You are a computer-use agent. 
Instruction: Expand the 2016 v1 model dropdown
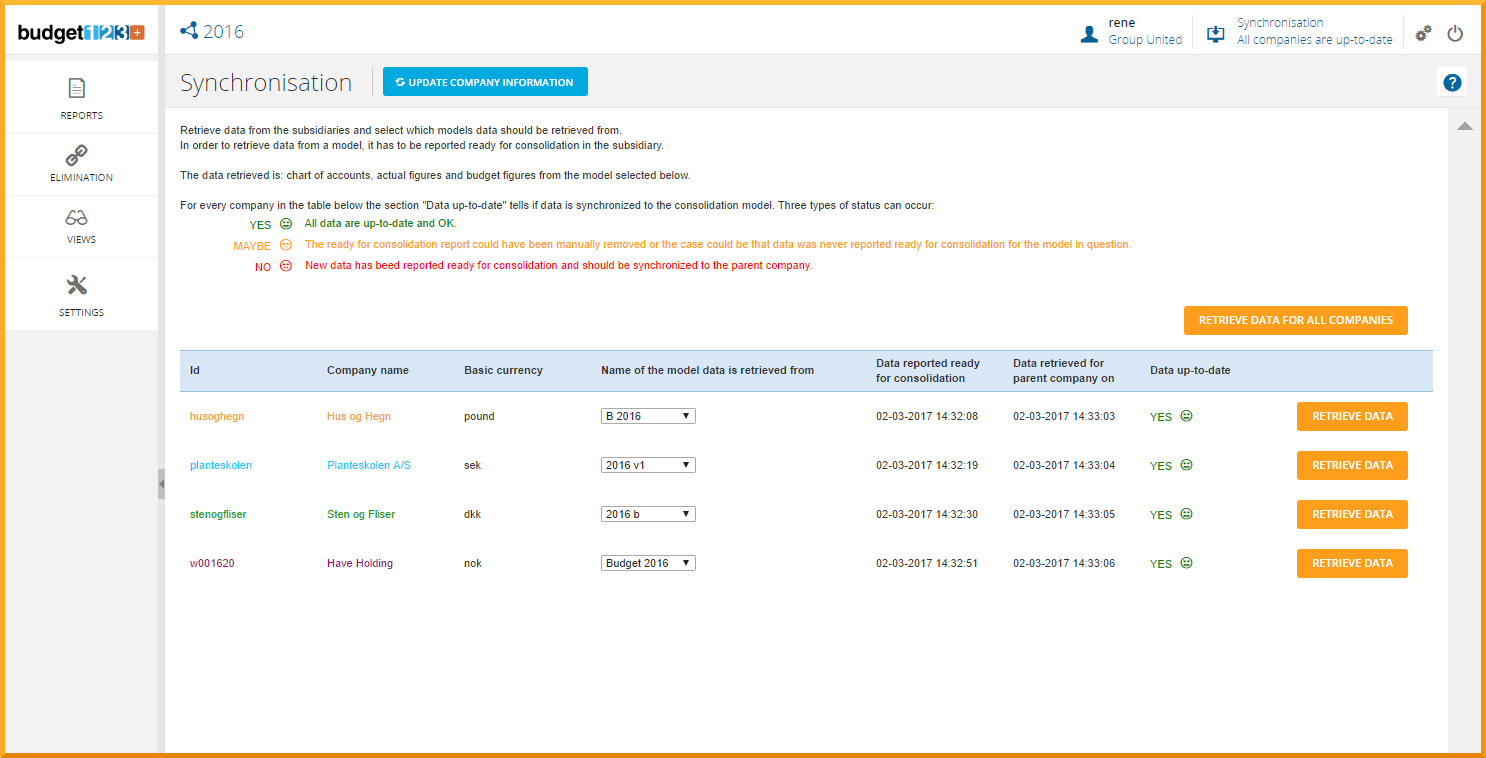(x=648, y=465)
